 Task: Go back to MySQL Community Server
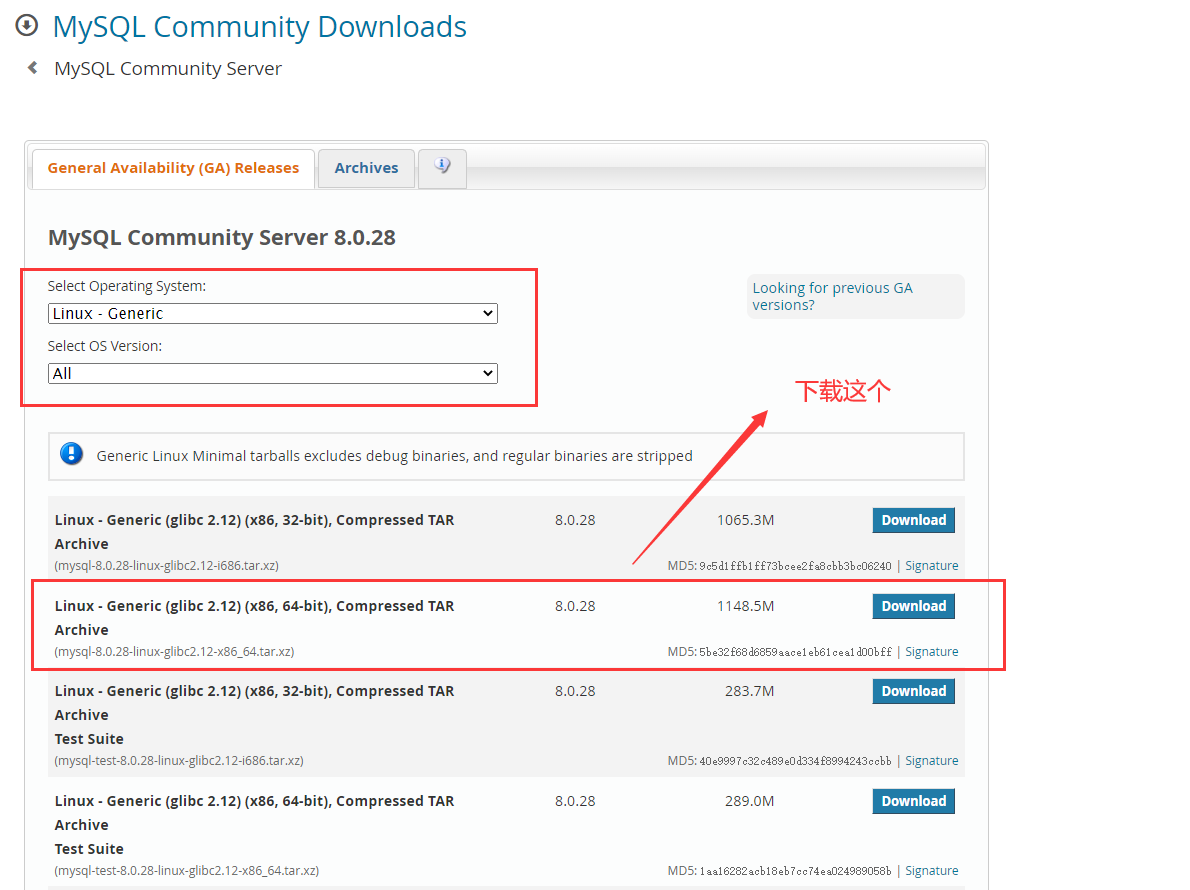click(x=168, y=68)
